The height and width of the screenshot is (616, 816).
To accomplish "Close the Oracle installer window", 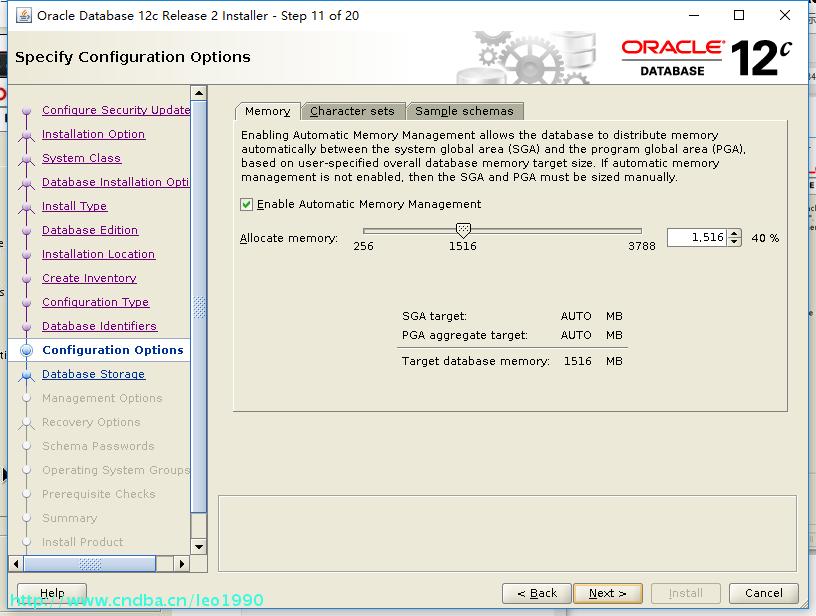I will tap(785, 16).
